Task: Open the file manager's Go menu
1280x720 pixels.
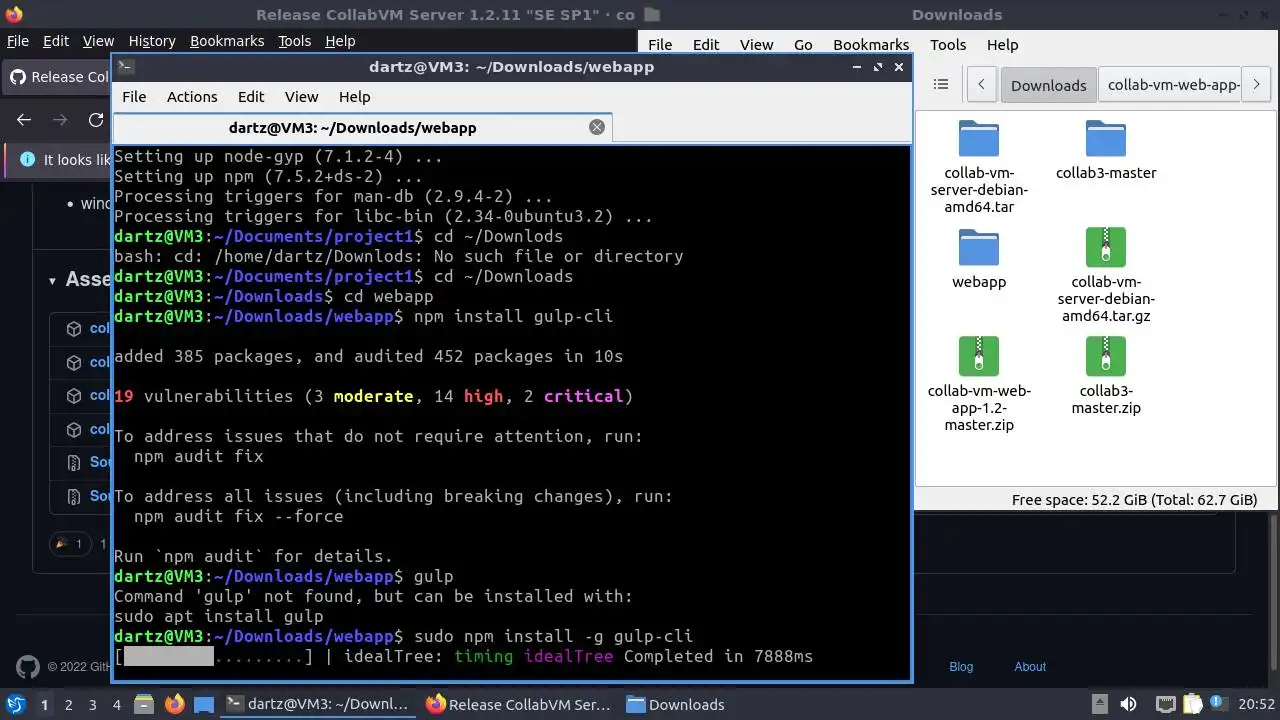Action: coord(803,45)
